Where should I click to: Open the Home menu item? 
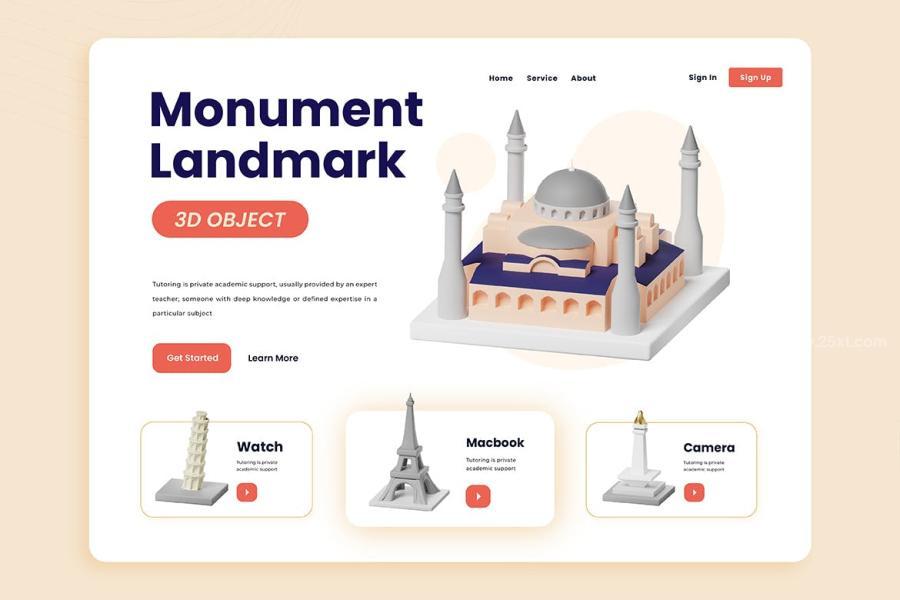click(501, 78)
